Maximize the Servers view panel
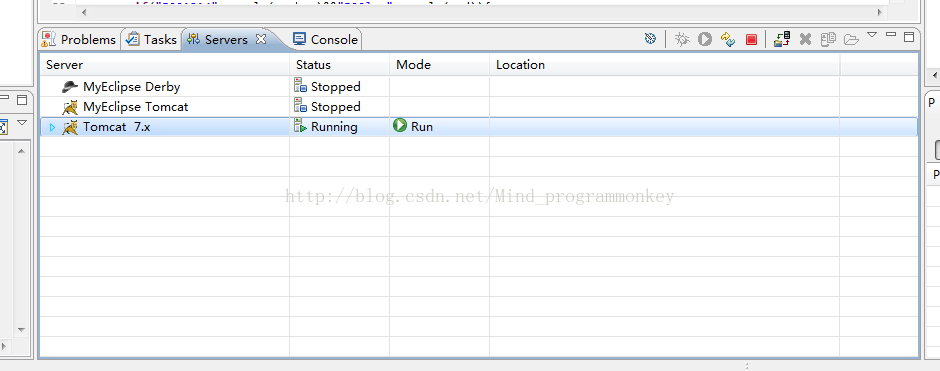Screen dimensions: 940x371 (x=909, y=37)
